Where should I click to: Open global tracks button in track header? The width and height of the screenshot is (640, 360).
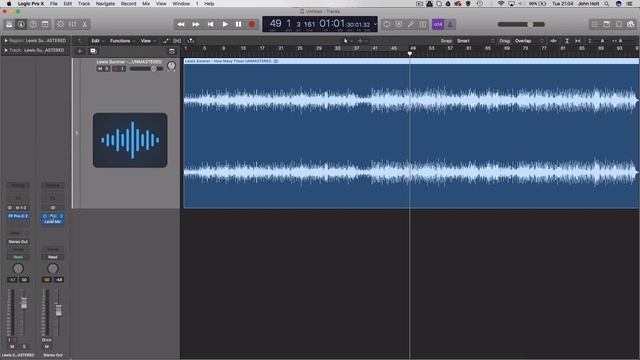tap(172, 51)
